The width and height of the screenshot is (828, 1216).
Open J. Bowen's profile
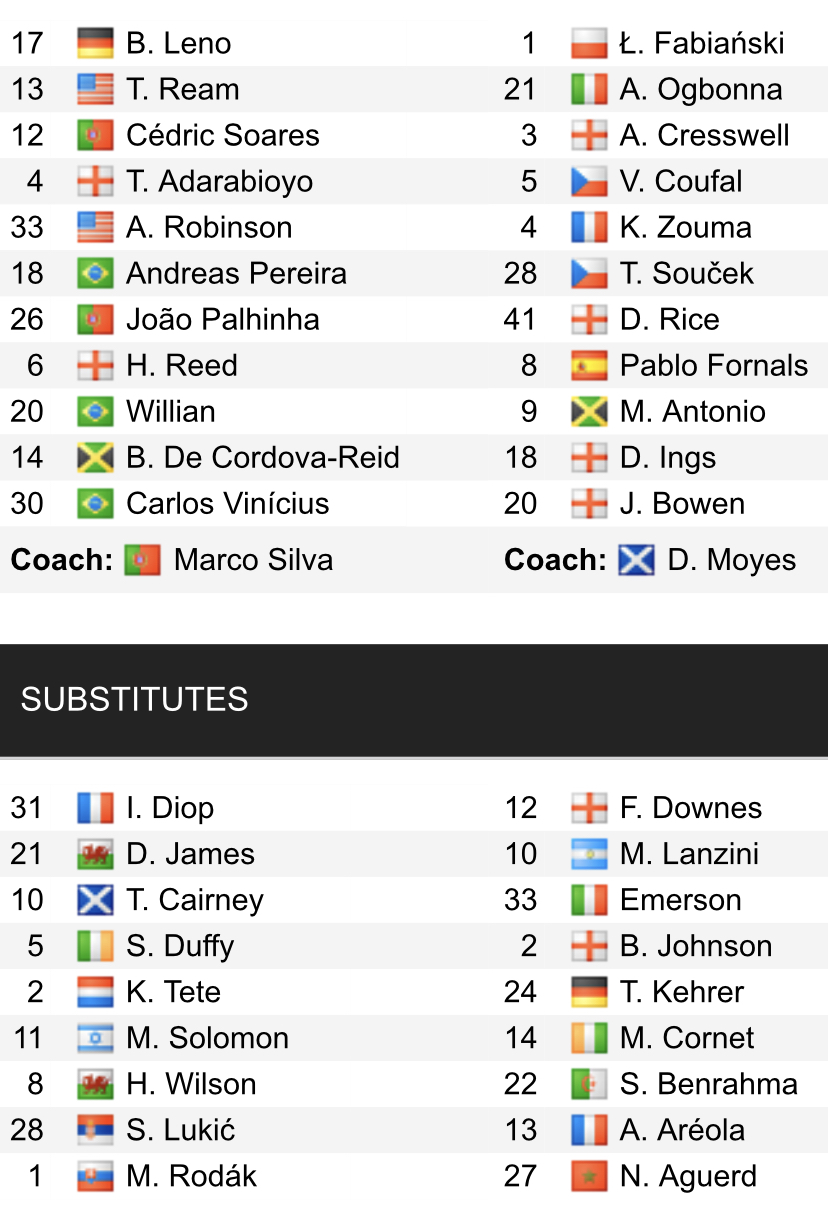(682, 503)
